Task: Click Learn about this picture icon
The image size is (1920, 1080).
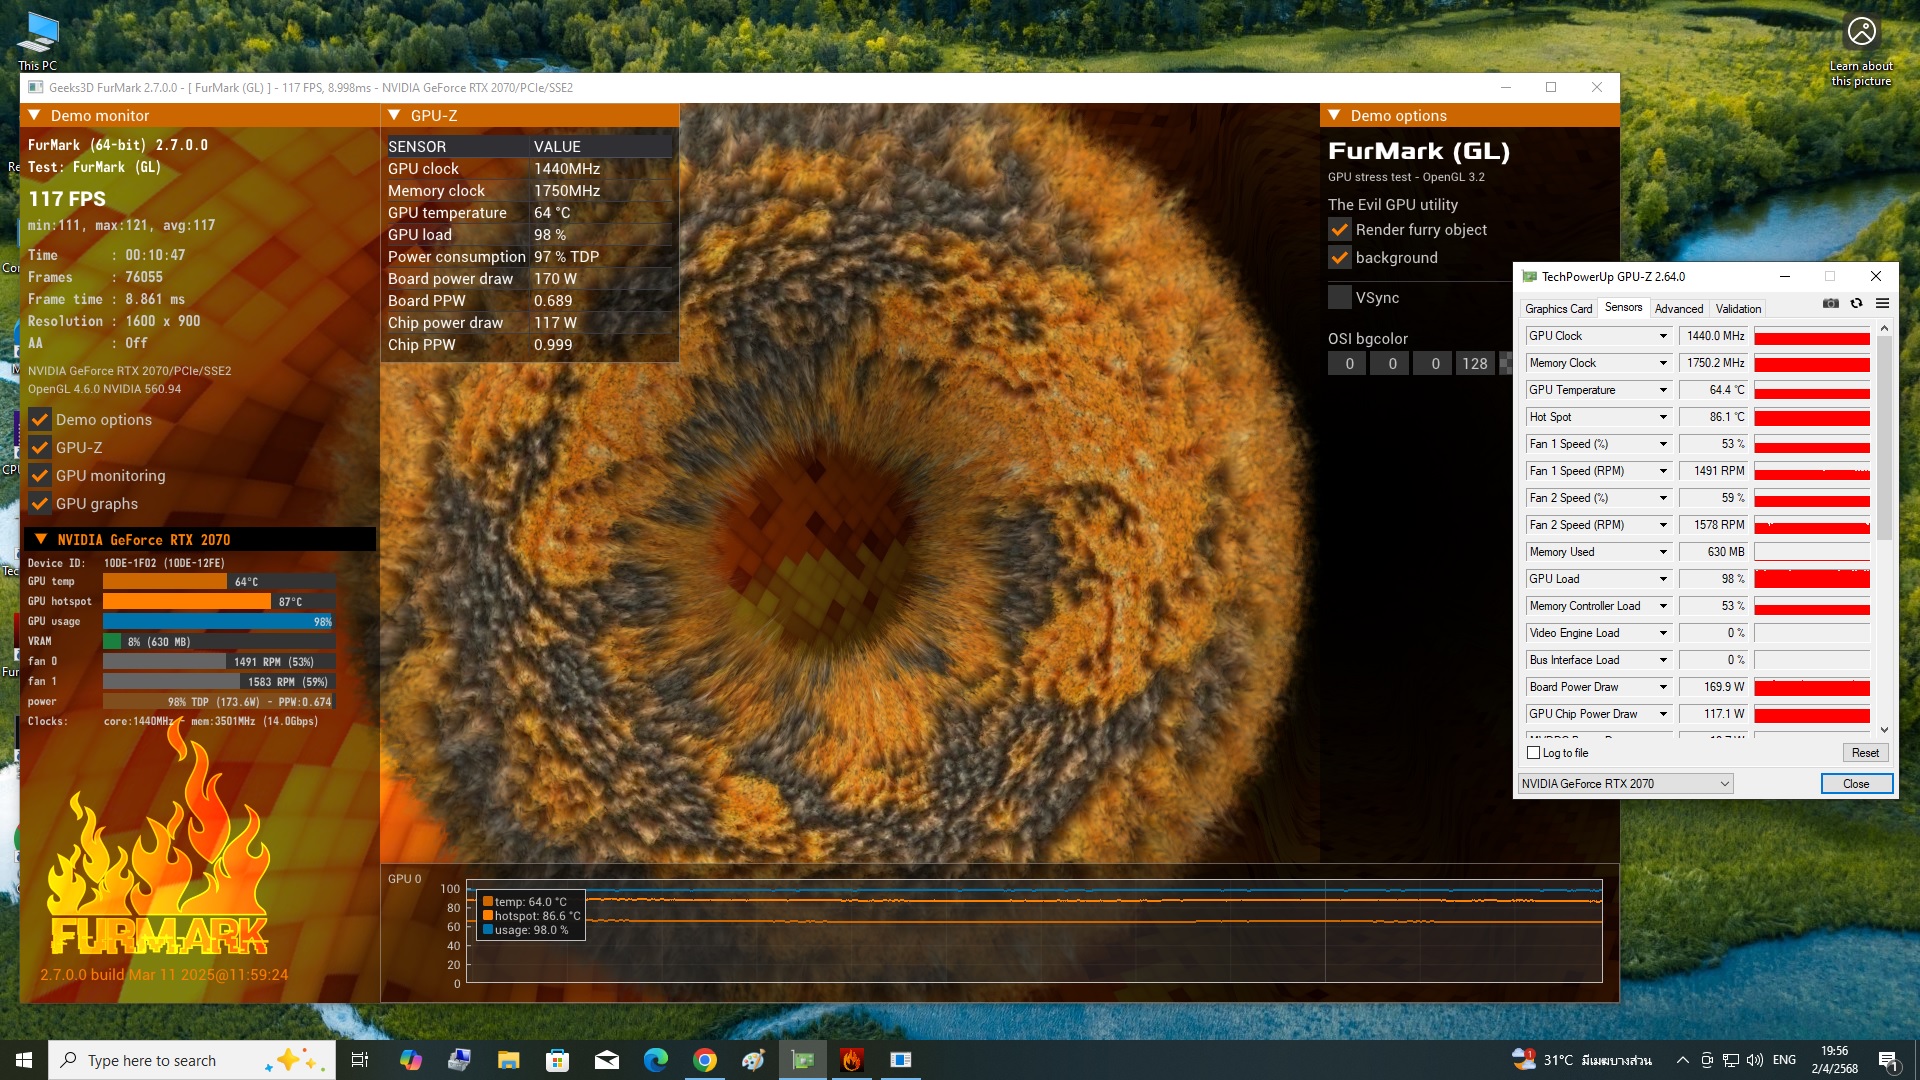Action: click(x=1861, y=51)
